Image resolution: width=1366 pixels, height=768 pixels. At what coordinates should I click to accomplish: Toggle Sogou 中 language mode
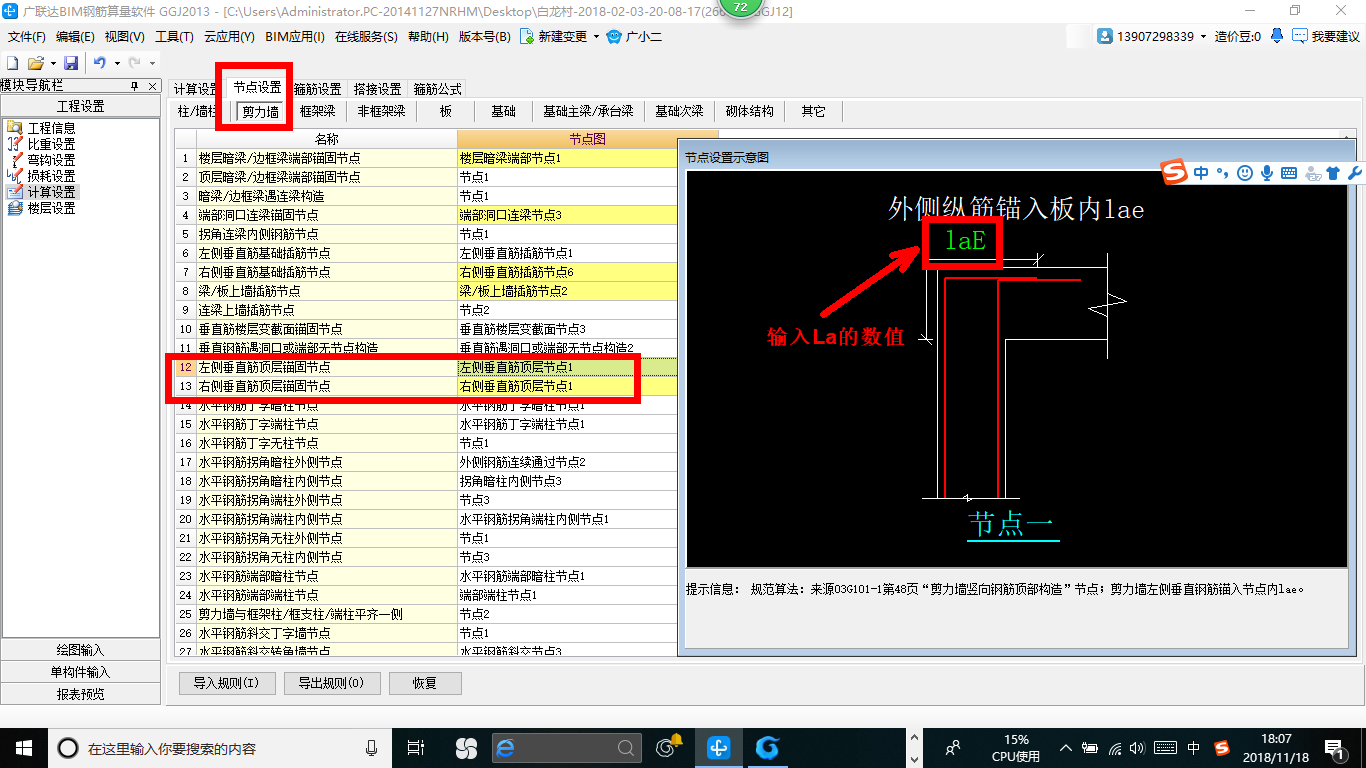click(1201, 173)
